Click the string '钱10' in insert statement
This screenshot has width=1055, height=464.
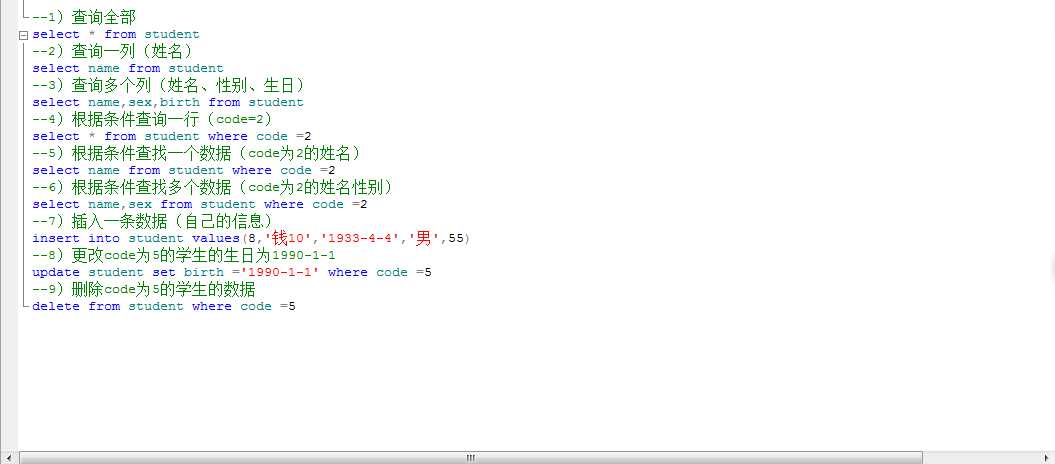(287, 239)
